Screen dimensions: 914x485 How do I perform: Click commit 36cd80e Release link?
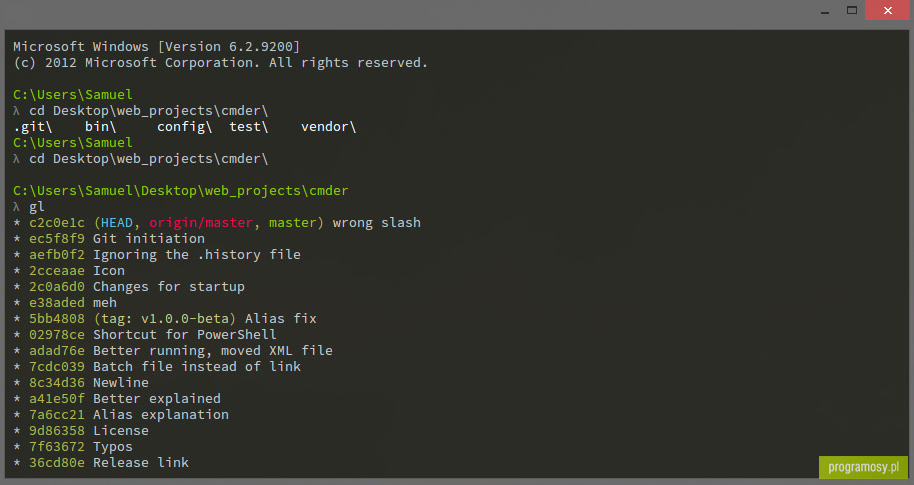click(108, 463)
